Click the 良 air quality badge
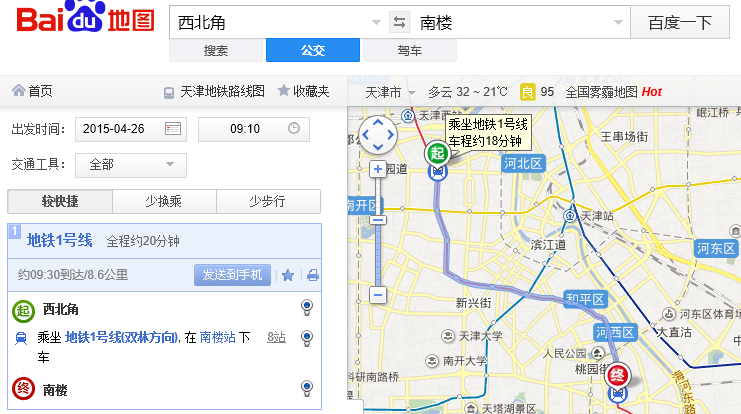Image resolution: width=741 pixels, height=414 pixels. pos(527,92)
